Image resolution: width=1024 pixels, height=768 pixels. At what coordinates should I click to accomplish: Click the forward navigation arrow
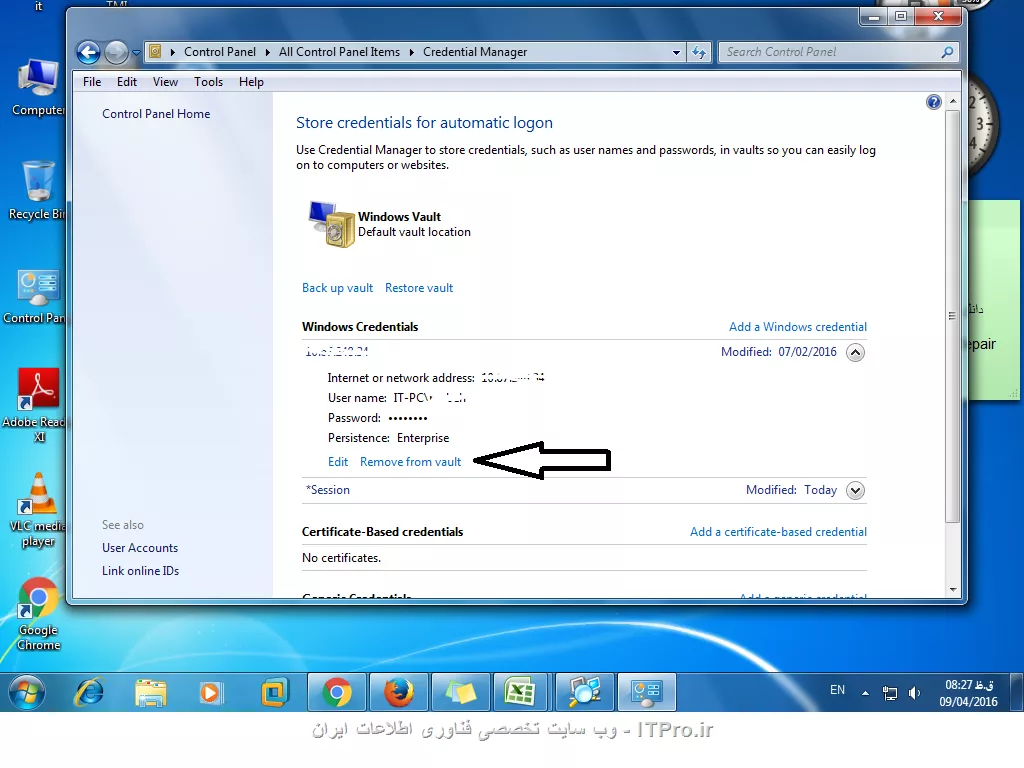tap(116, 52)
